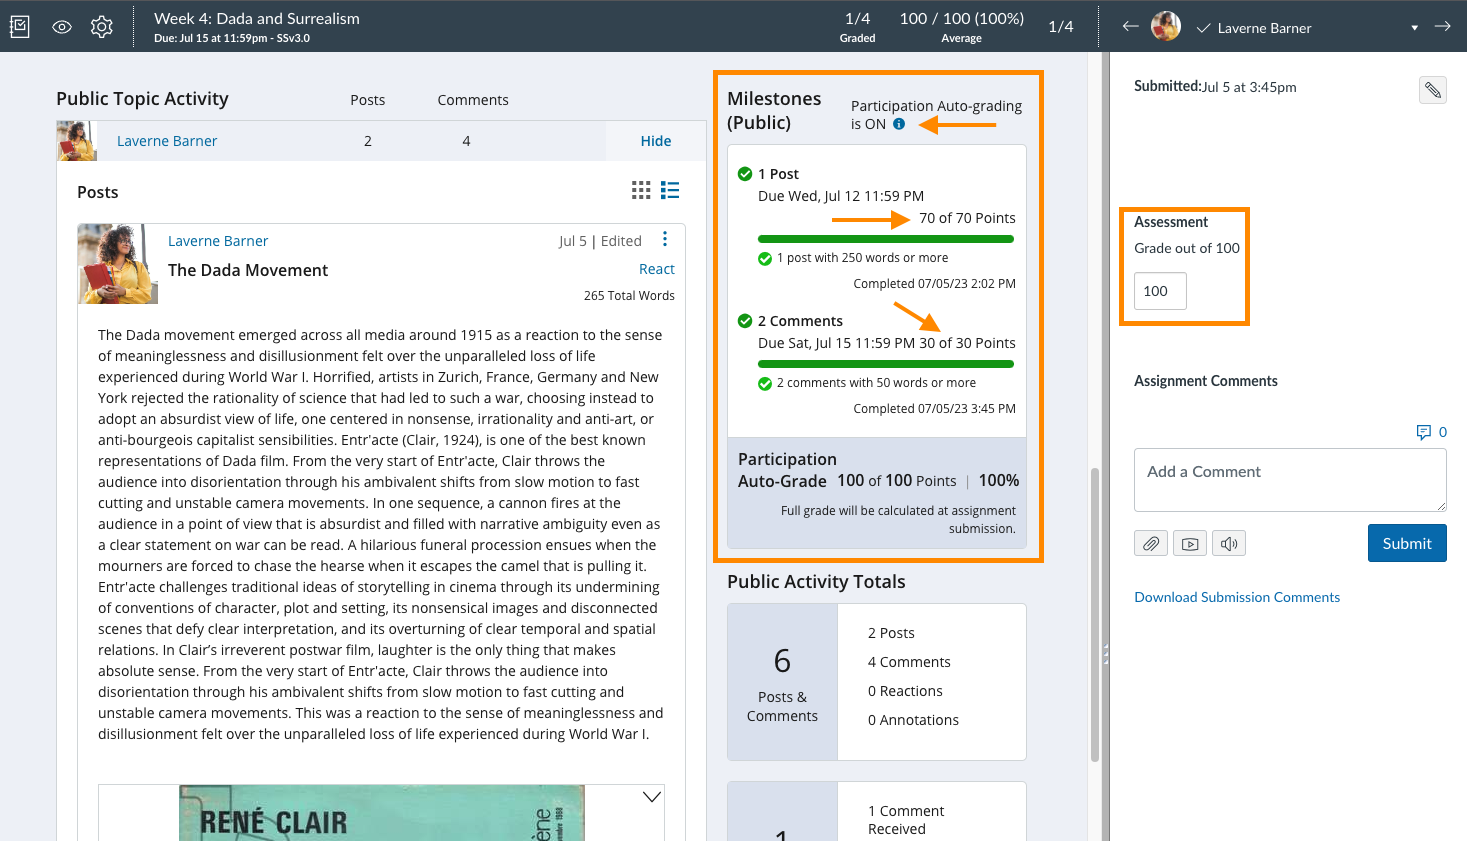Go to previous student arrow
The image size is (1467, 841).
(x=1130, y=27)
